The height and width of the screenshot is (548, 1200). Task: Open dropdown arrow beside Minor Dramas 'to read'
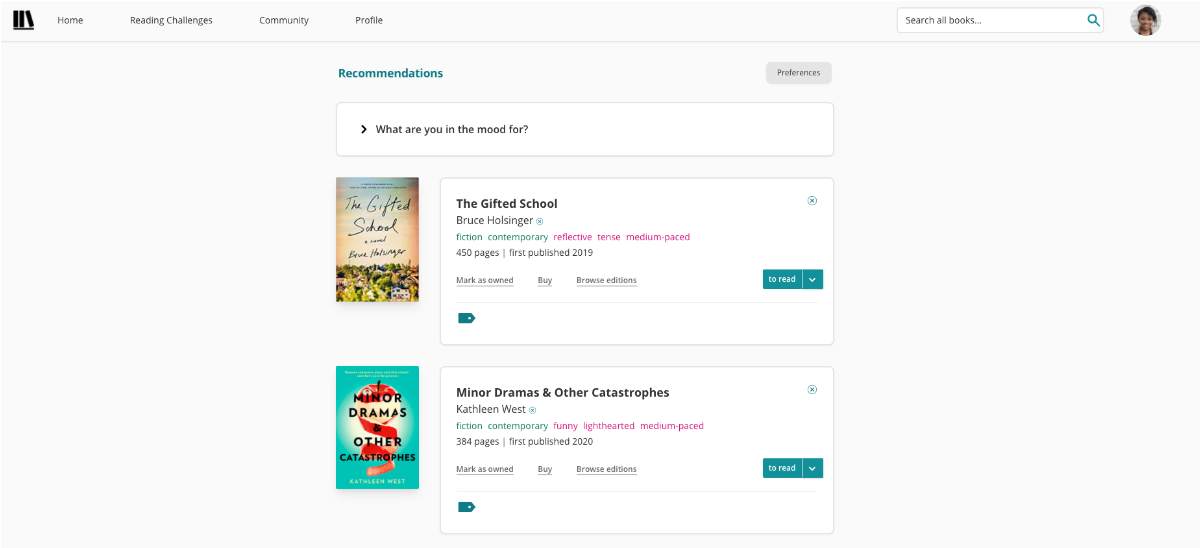click(x=812, y=468)
